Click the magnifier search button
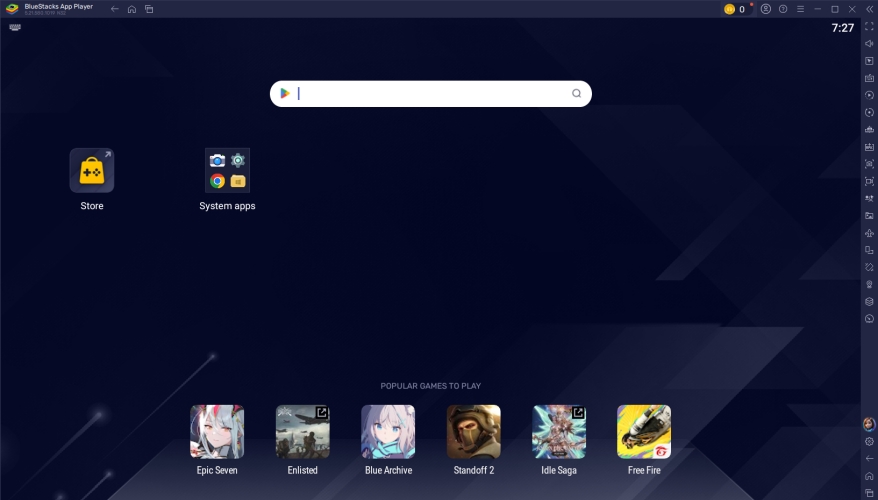The height and width of the screenshot is (500, 878). (576, 94)
